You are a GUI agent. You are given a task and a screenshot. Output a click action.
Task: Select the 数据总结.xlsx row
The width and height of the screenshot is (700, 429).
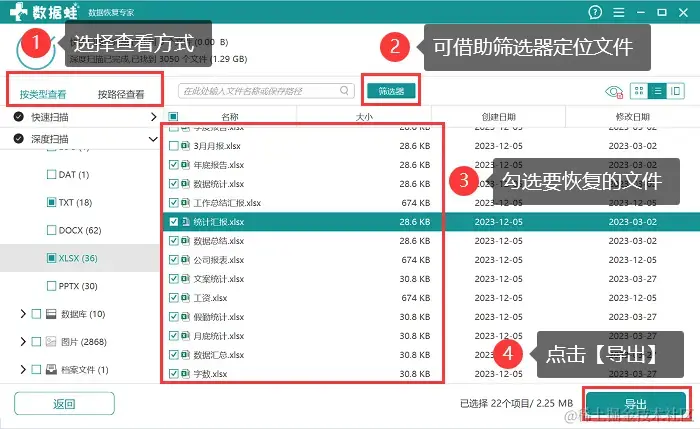(x=430, y=241)
